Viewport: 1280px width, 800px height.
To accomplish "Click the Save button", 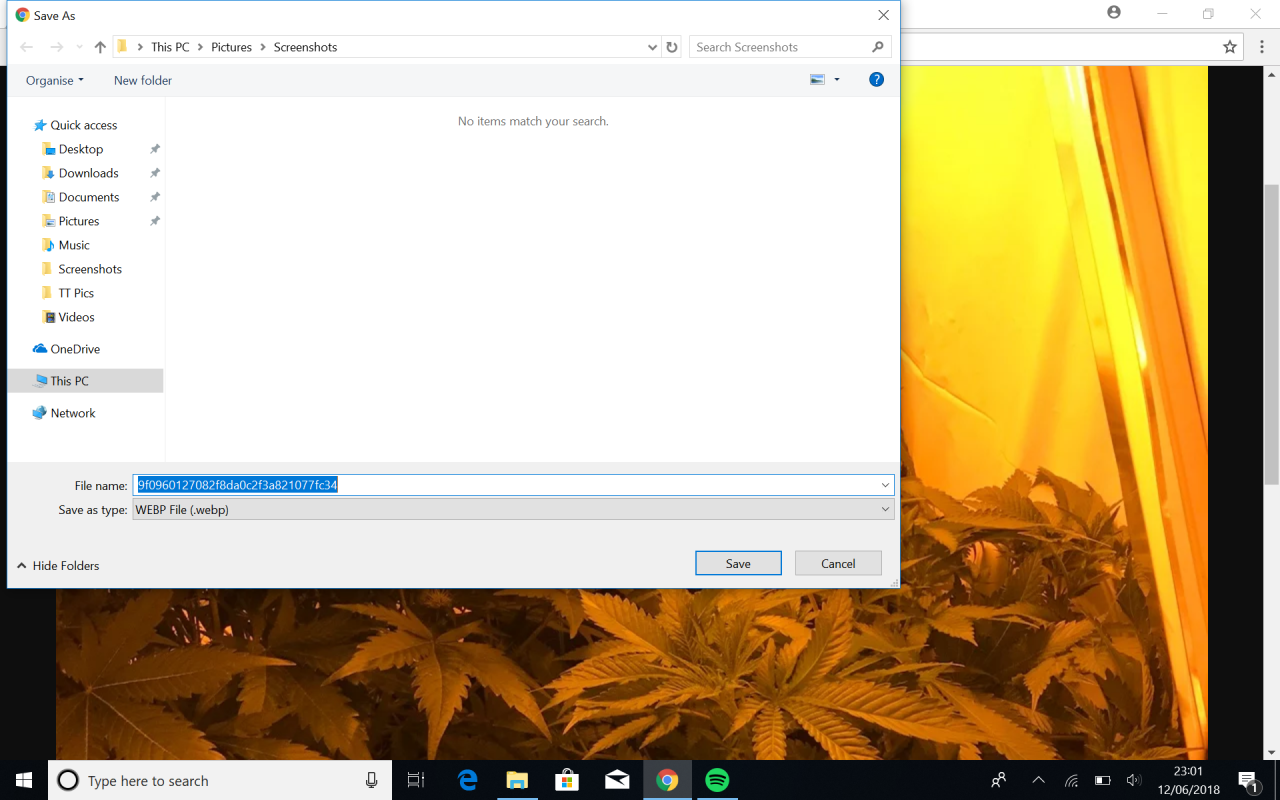I will tap(738, 563).
